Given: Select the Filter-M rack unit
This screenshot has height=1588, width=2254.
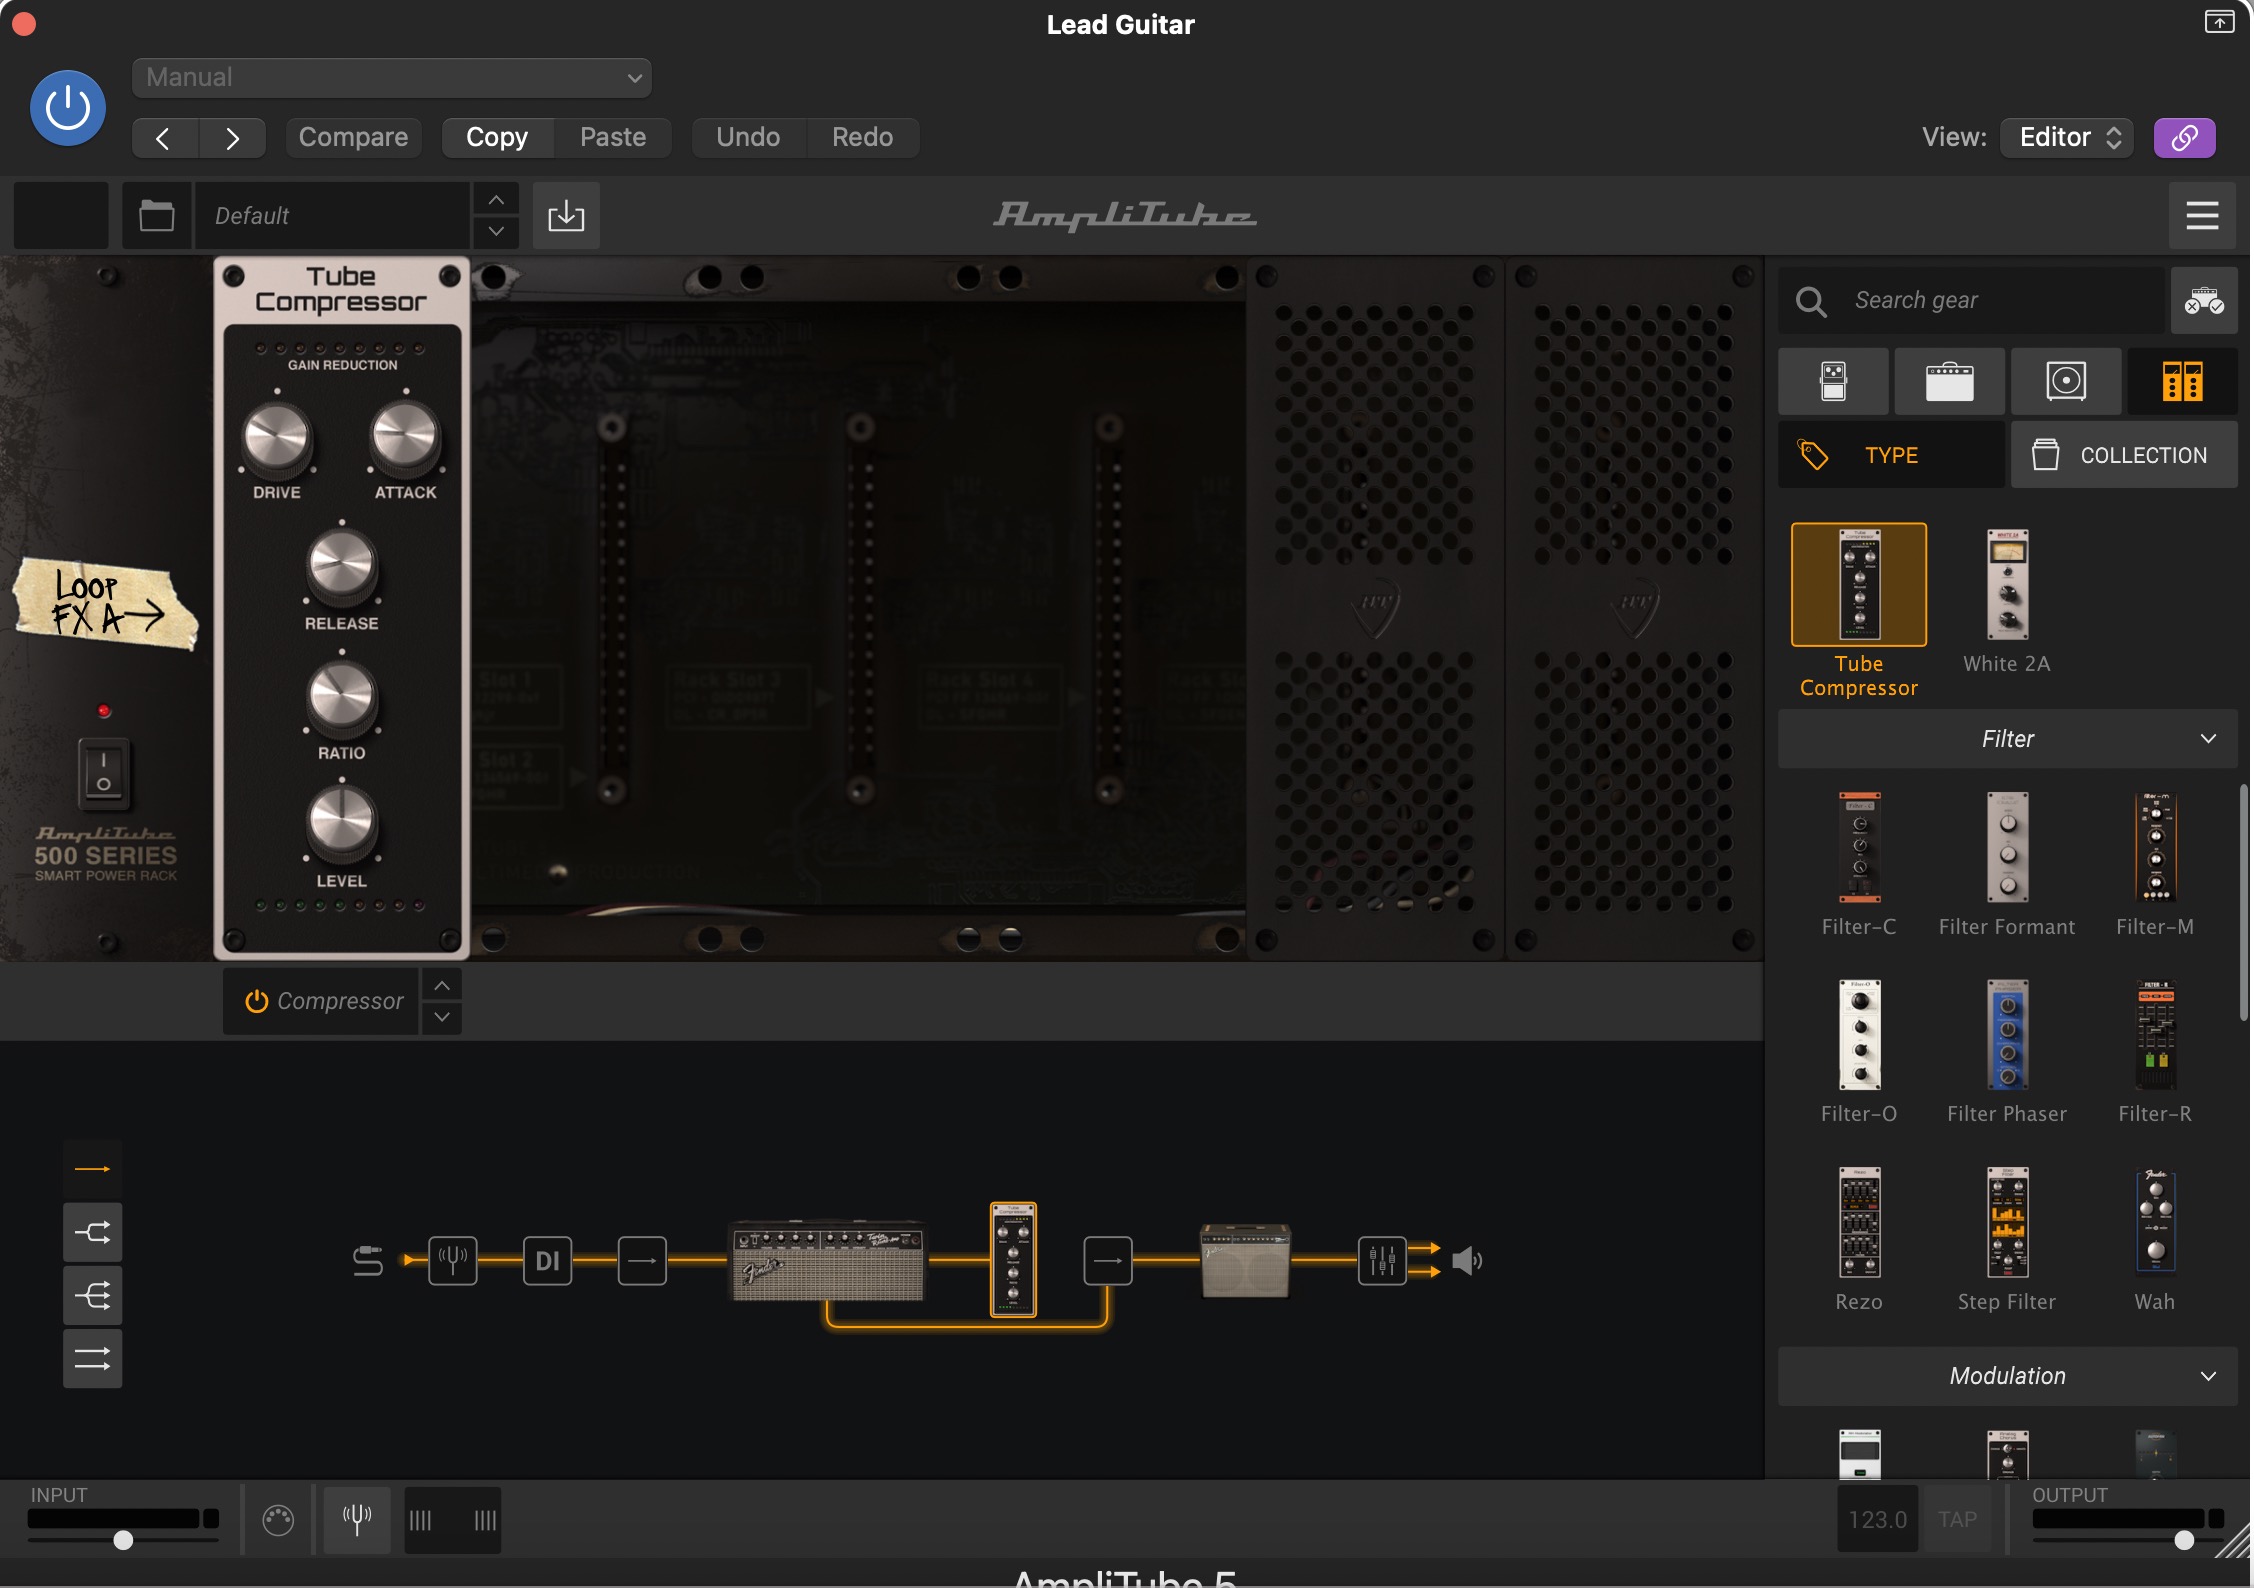Looking at the screenshot, I should tap(2155, 847).
